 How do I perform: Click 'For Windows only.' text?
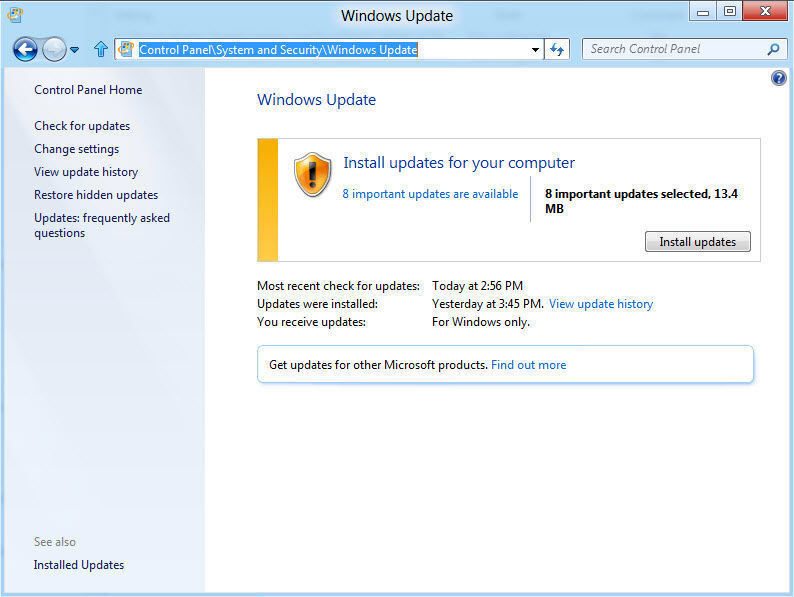point(481,322)
